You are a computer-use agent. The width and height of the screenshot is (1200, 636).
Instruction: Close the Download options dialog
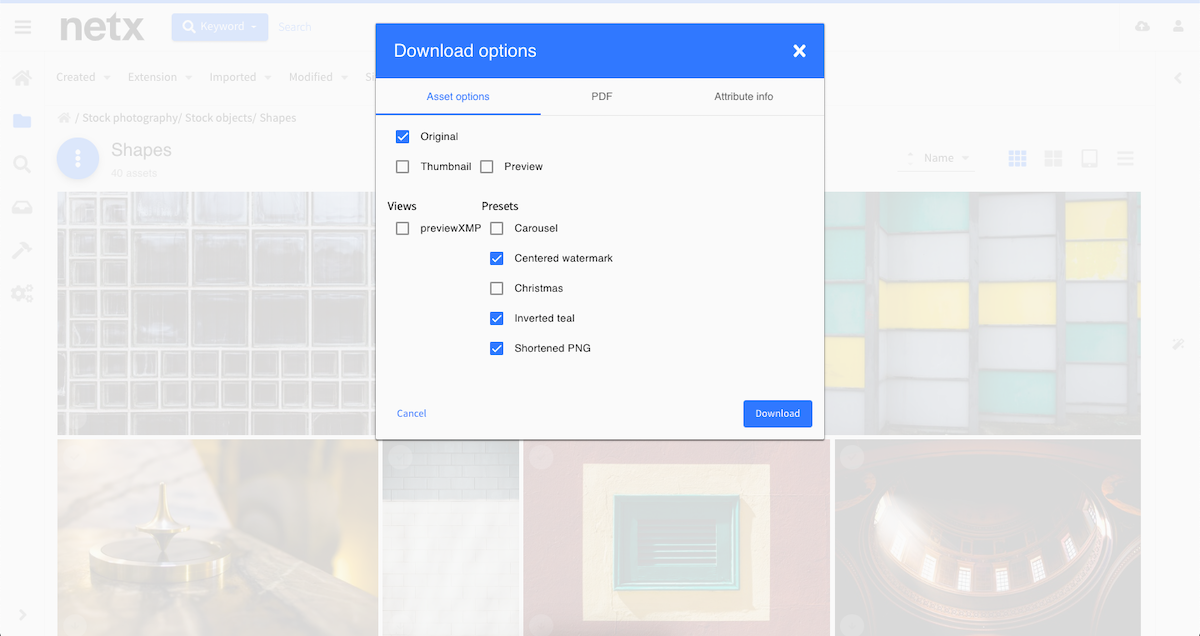coord(799,51)
